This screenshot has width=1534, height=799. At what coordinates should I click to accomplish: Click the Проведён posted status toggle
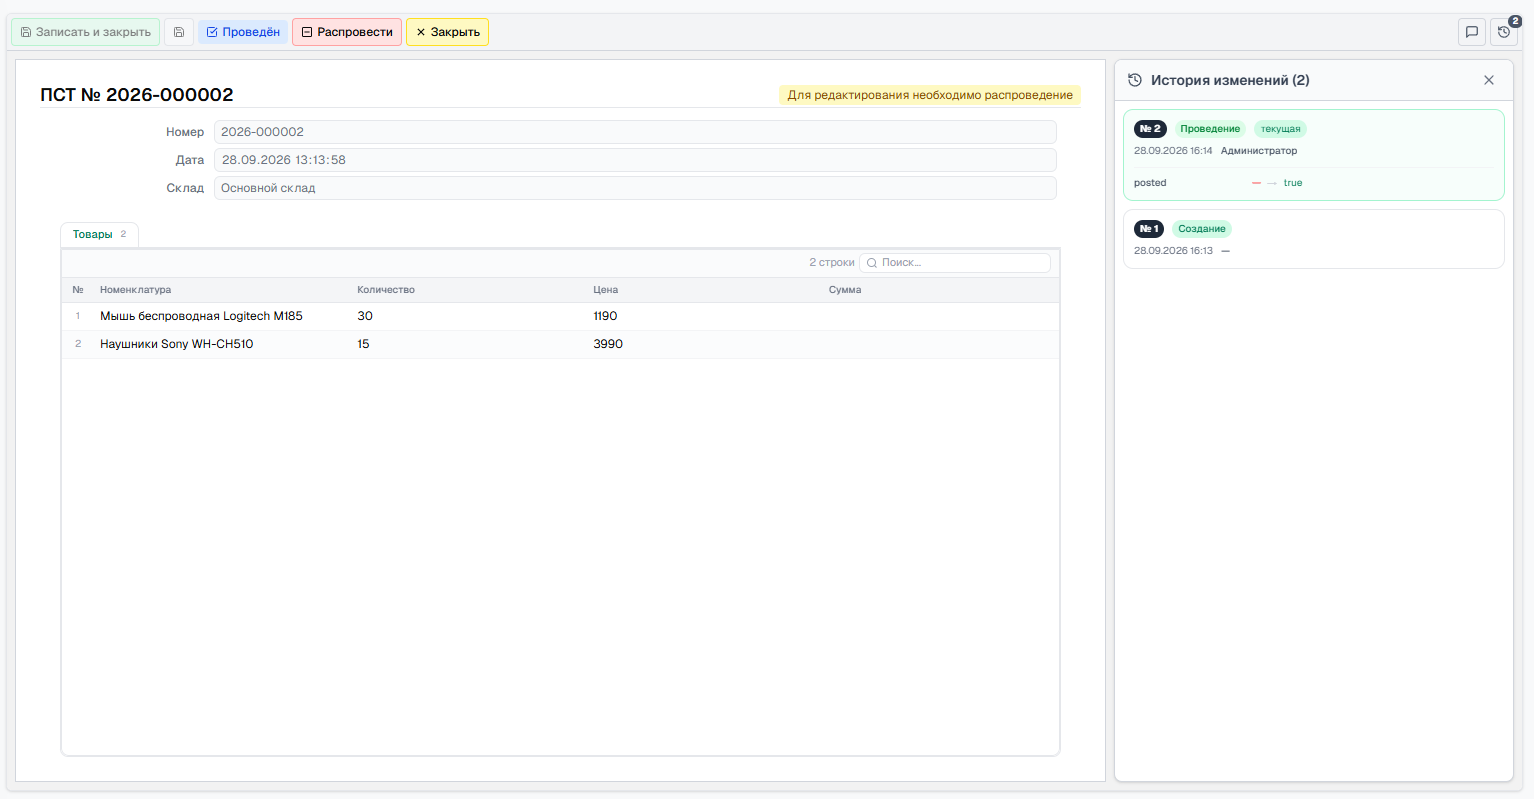coord(243,32)
